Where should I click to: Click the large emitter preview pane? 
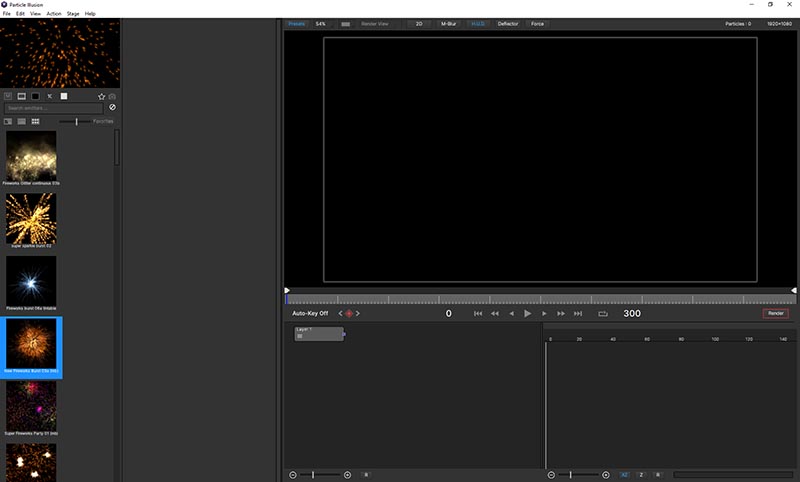click(x=60, y=53)
